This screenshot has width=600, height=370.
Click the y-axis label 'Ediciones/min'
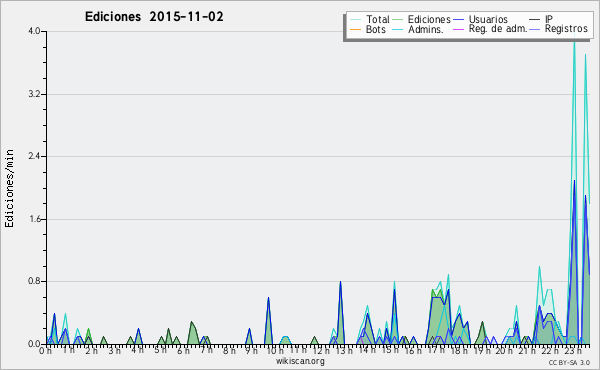(9, 188)
